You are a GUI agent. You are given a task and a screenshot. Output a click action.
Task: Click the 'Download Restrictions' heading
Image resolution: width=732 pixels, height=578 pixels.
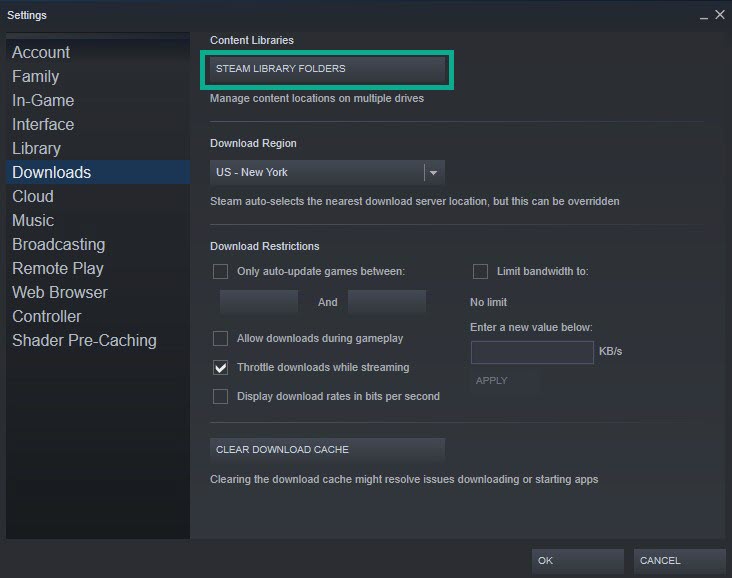[x=265, y=246]
